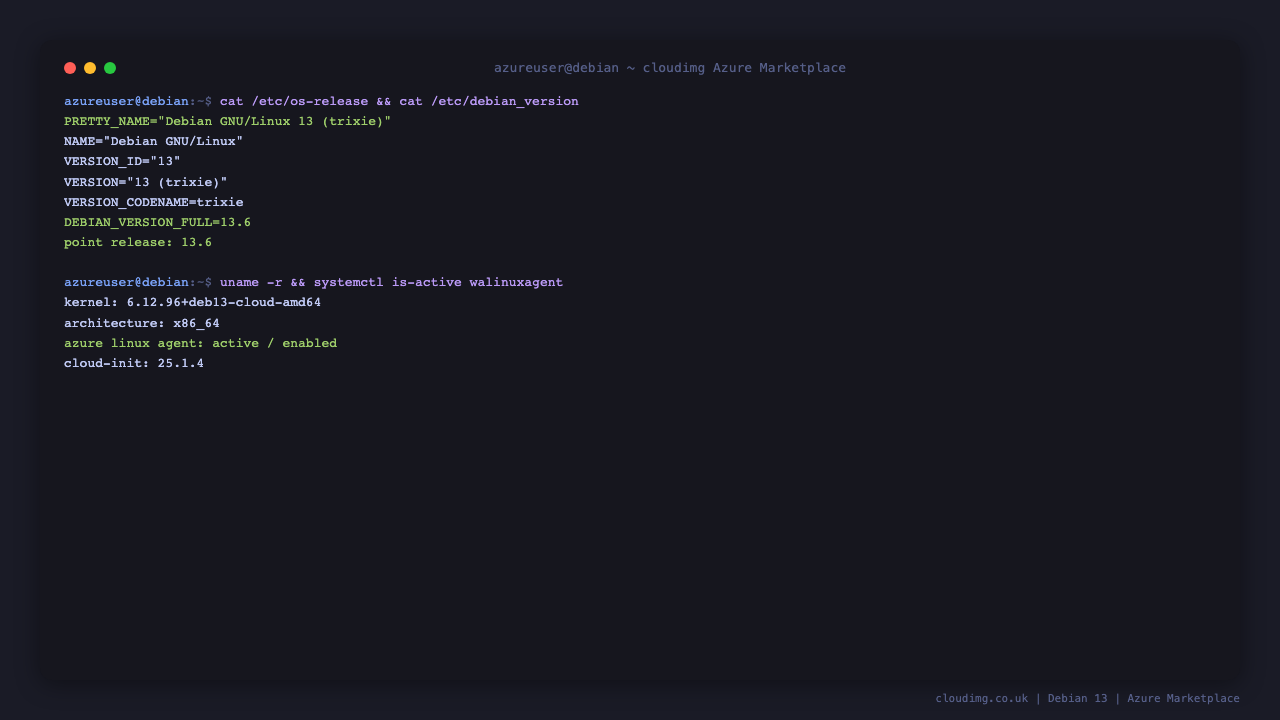The image size is (1280, 720).
Task: Click the cloud-init: 25.1.4 line
Action: 134,363
